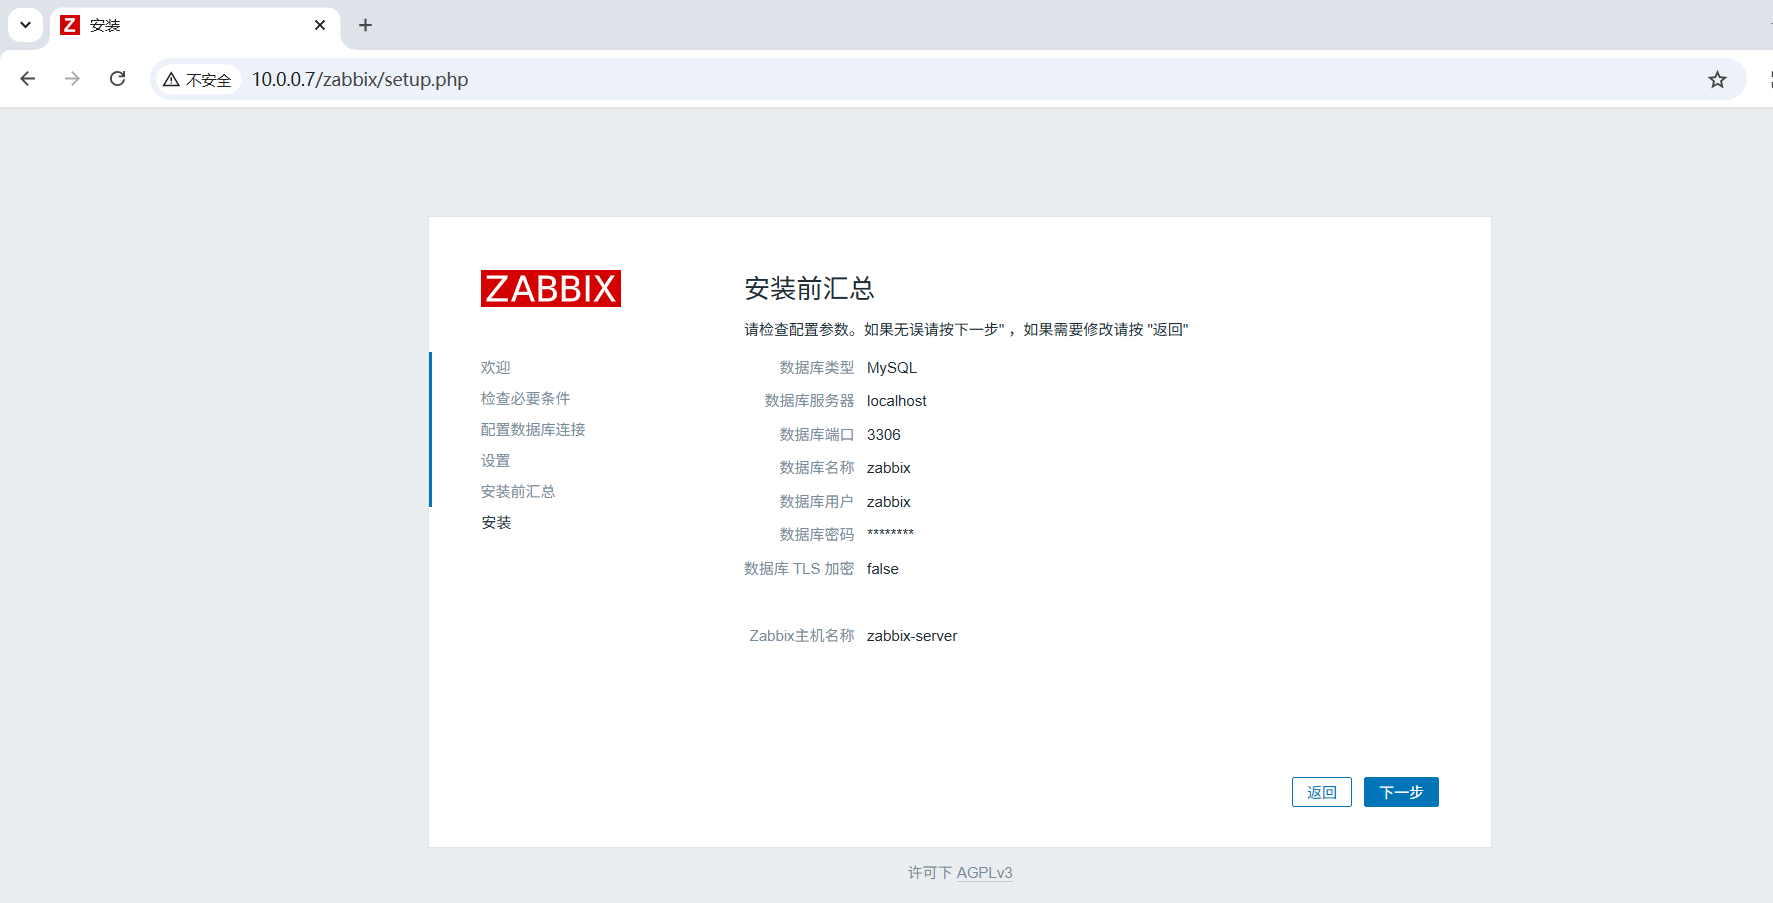Viewport: 1773px width, 903px height.
Task: Click the 返回 back button
Action: 1322,792
